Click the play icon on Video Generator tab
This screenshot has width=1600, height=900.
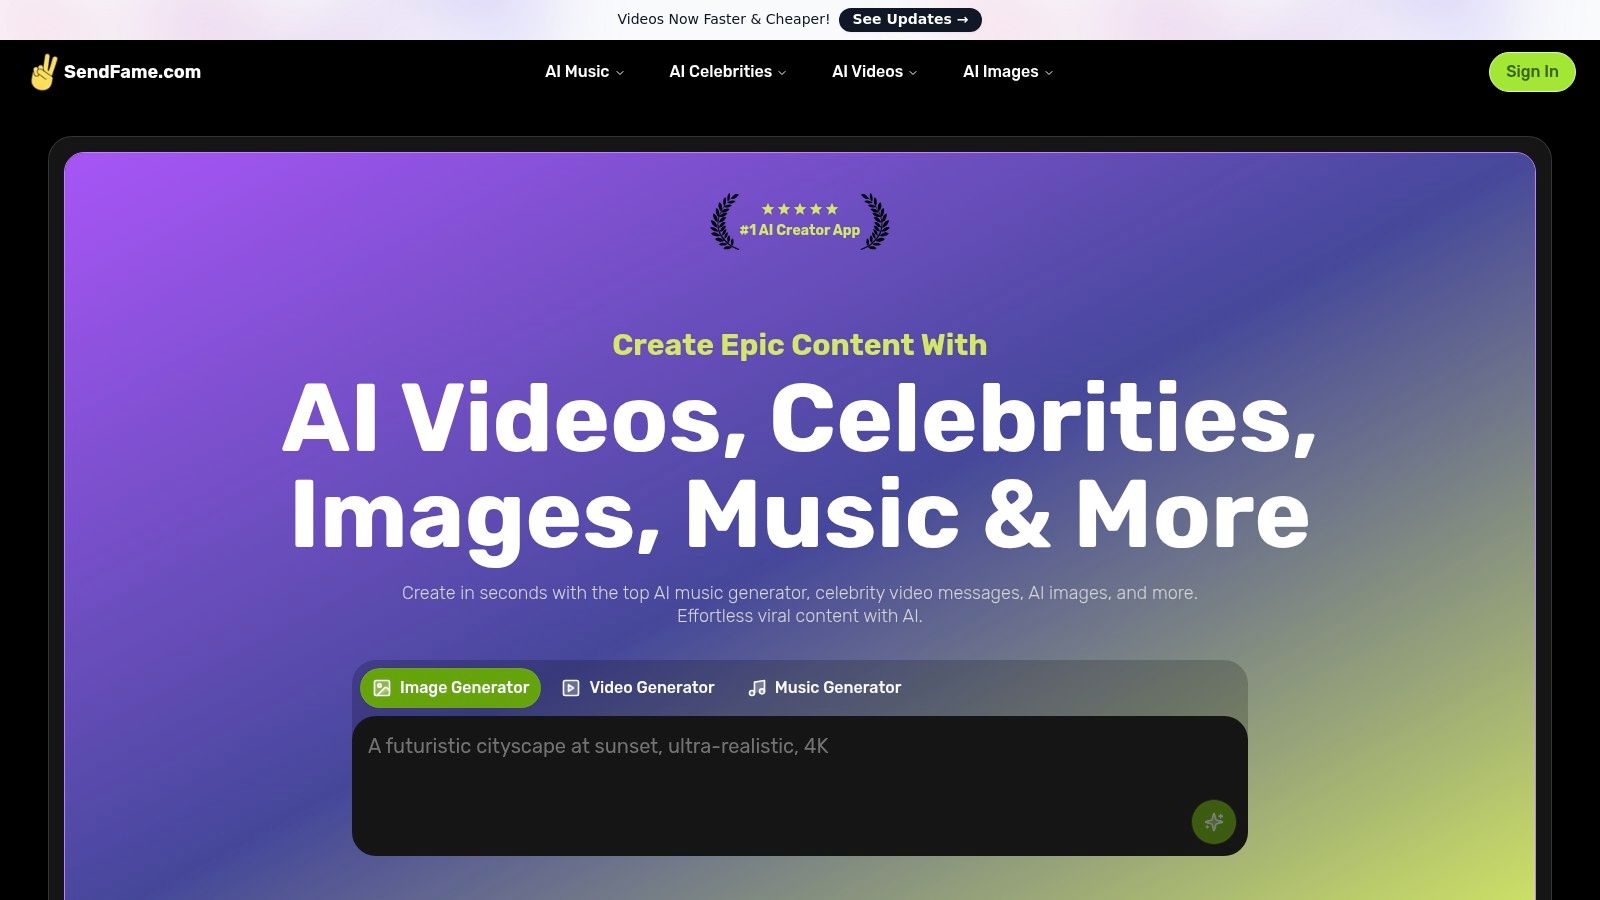point(570,687)
